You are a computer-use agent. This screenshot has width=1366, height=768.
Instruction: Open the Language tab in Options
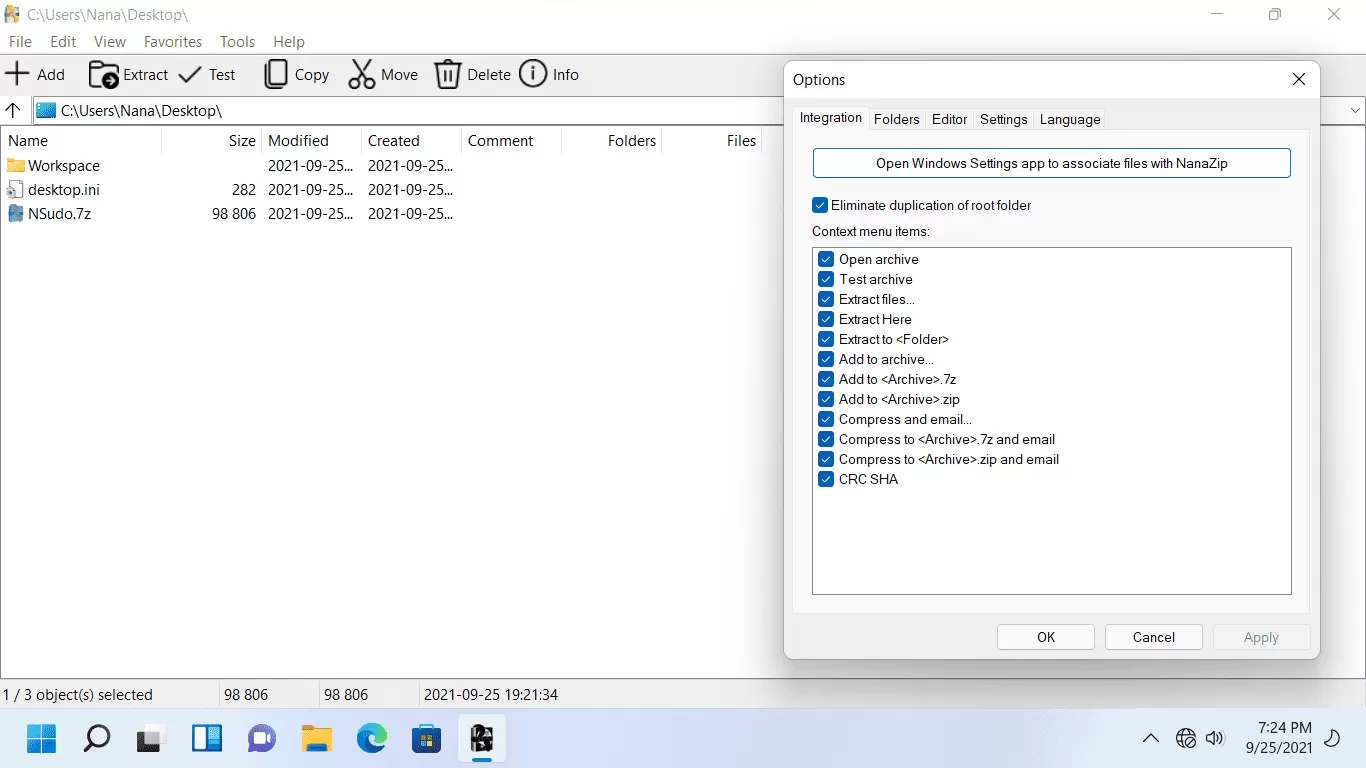[1069, 119]
